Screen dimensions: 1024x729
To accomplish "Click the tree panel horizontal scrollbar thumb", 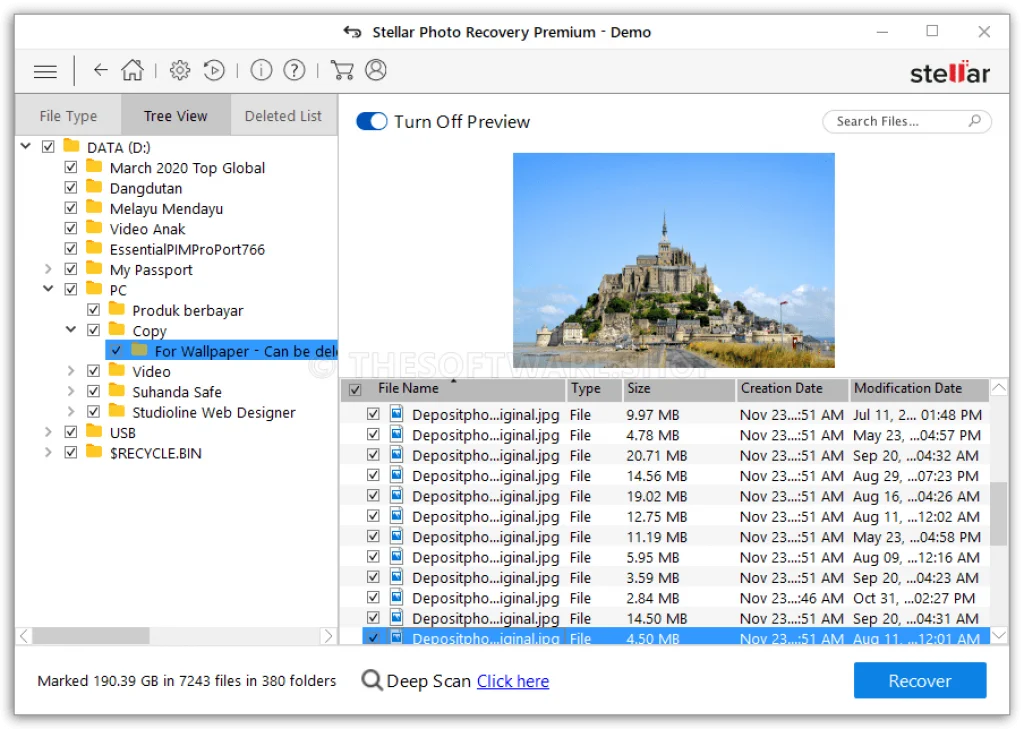I will tap(91, 636).
